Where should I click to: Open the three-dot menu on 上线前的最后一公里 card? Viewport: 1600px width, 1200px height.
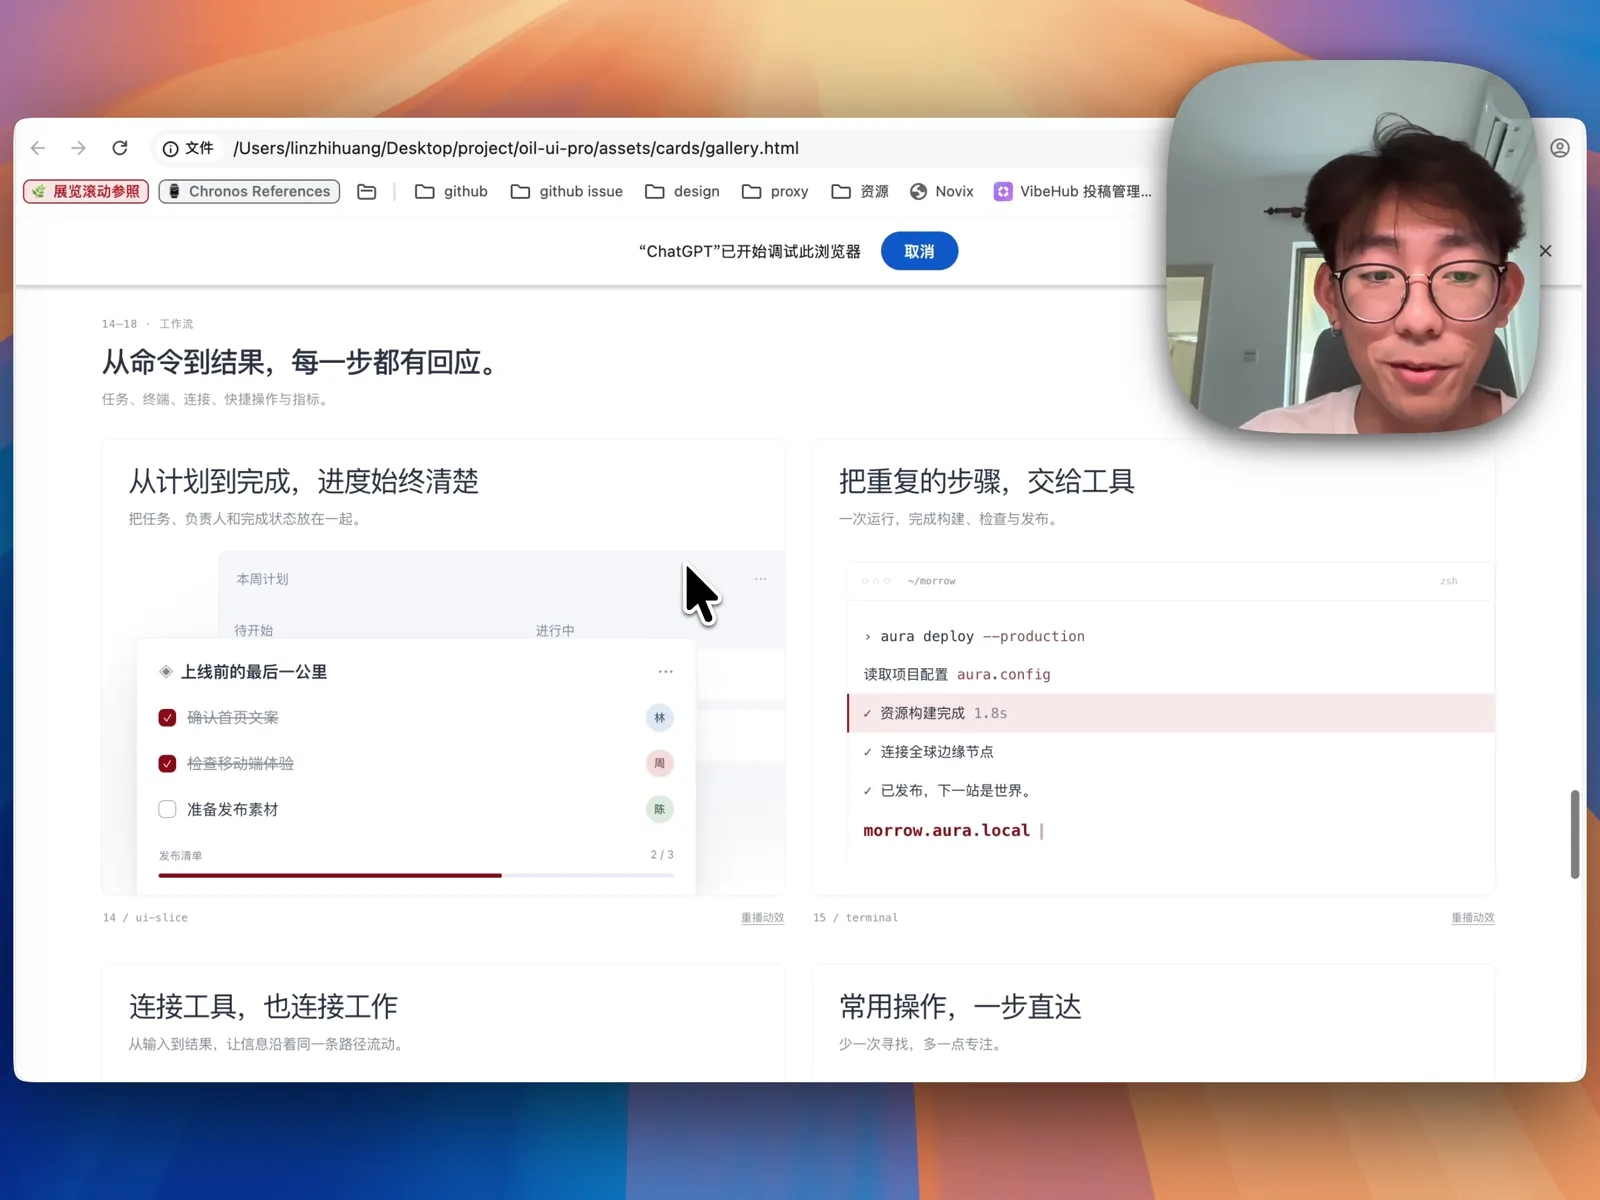pos(666,672)
